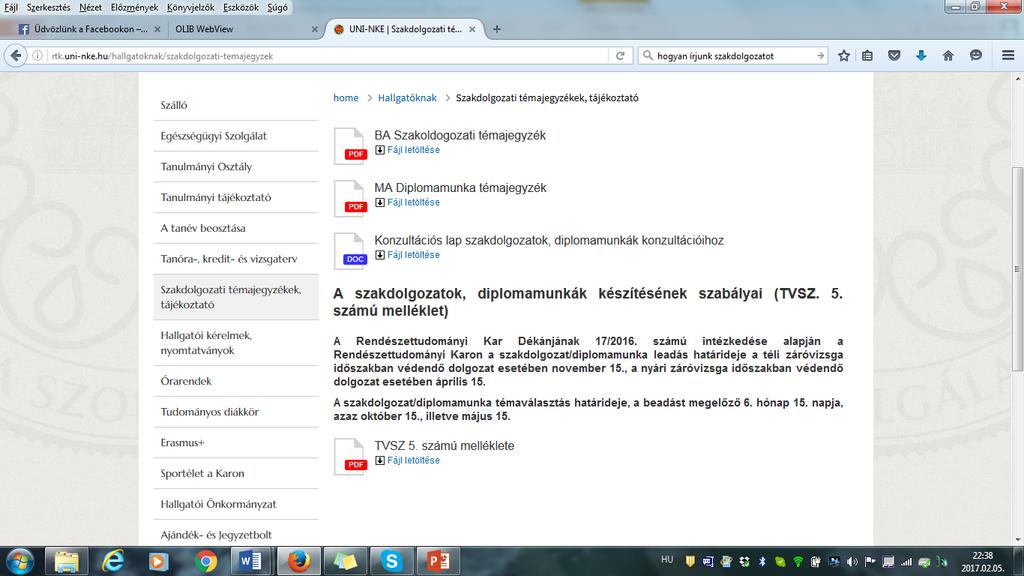The width and height of the screenshot is (1024, 576).
Task: Open Tanulmányi Osztály in the sidebar
Action: pos(236,167)
